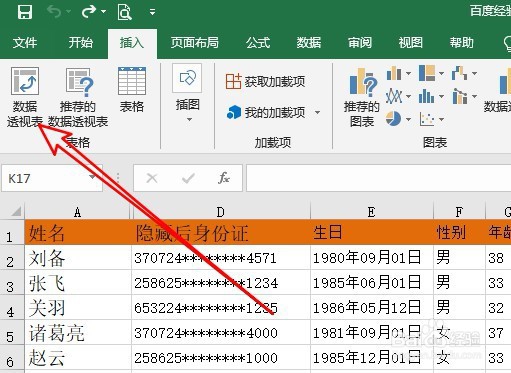The image size is (511, 373).
Task: Open the Print Preview icon
Action: pyautogui.click(x=124, y=12)
